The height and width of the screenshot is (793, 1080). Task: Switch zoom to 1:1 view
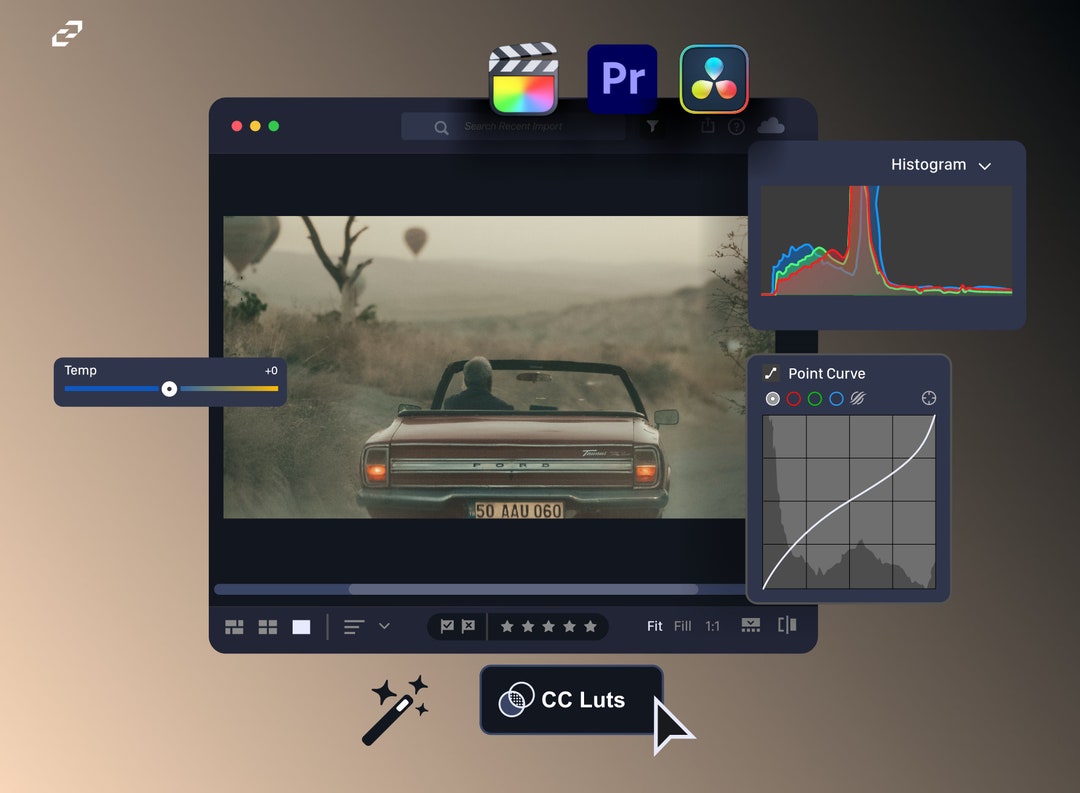(712, 626)
